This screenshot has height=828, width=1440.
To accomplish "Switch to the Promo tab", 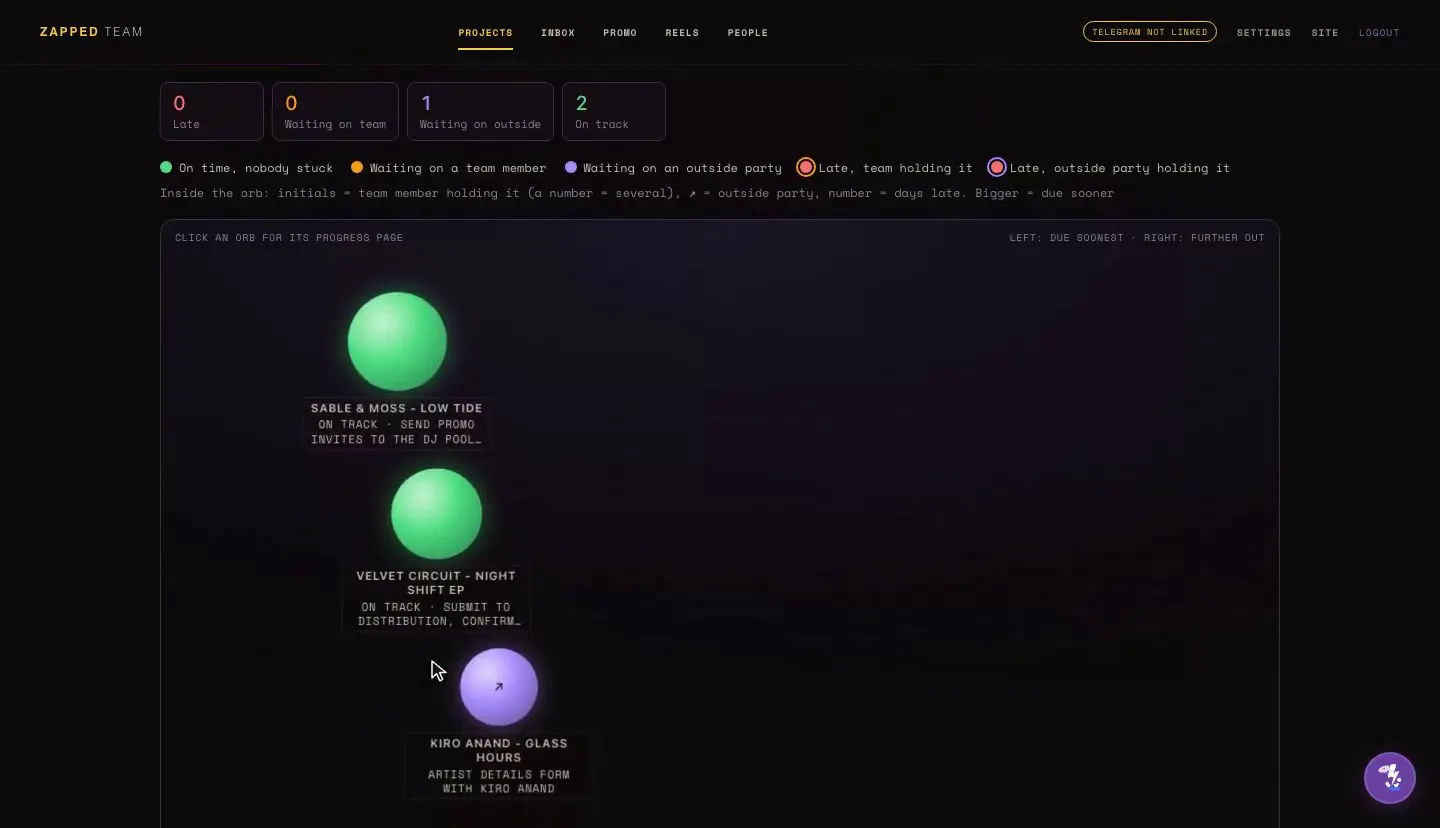I will [620, 33].
